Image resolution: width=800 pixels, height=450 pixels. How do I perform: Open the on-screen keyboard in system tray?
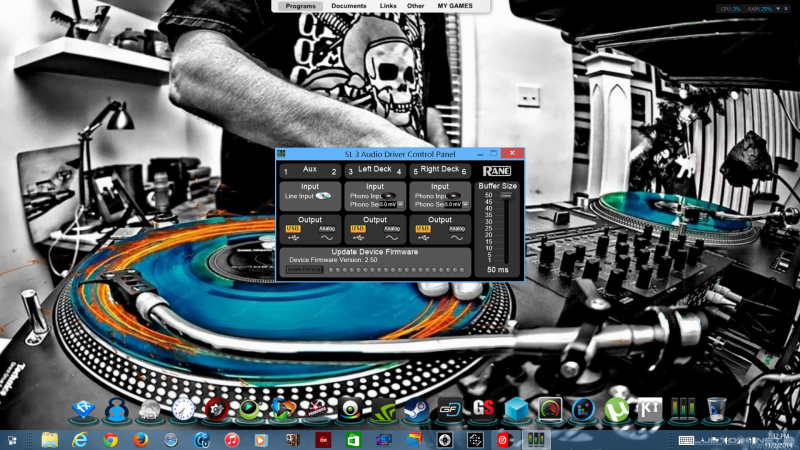pyautogui.click(x=687, y=439)
